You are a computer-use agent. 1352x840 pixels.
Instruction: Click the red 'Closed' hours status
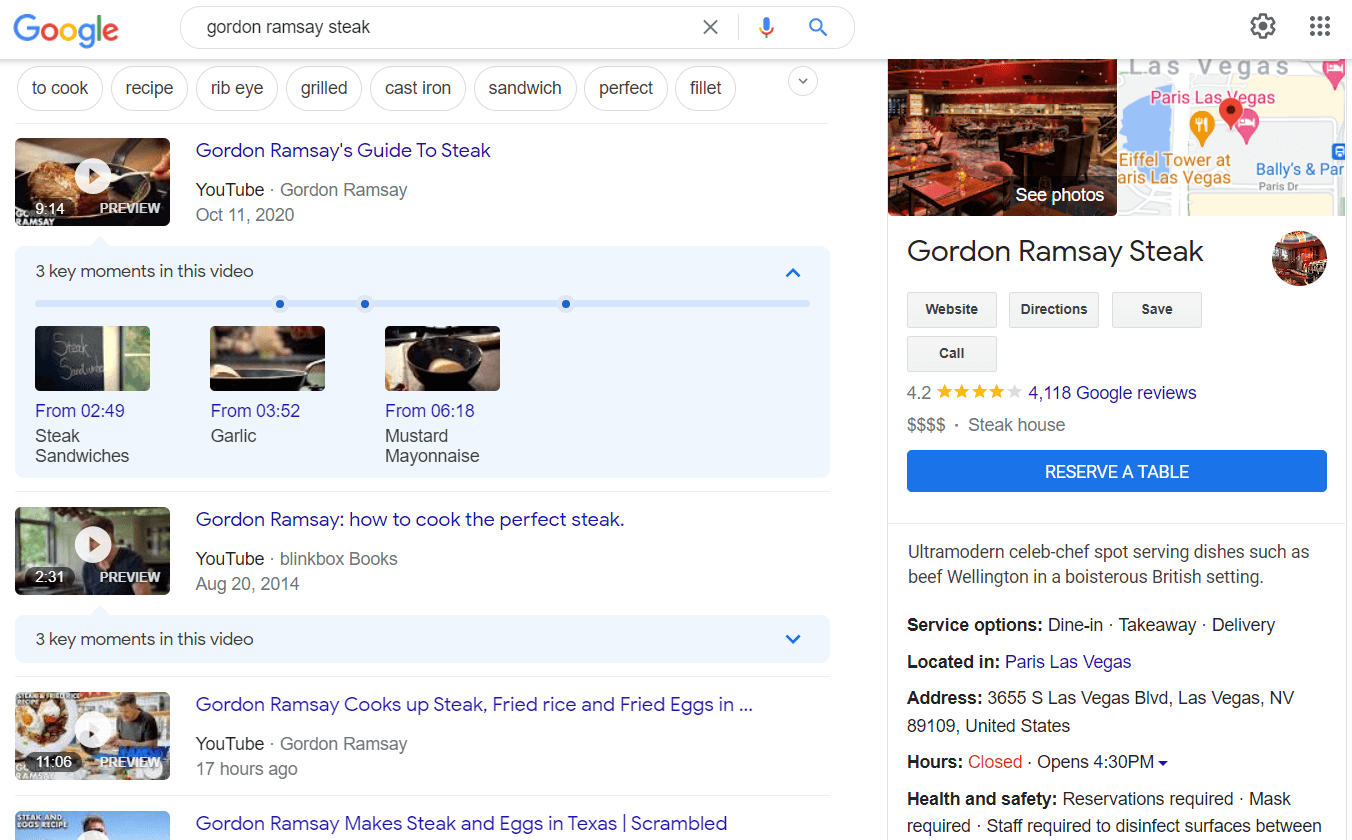click(x=995, y=762)
